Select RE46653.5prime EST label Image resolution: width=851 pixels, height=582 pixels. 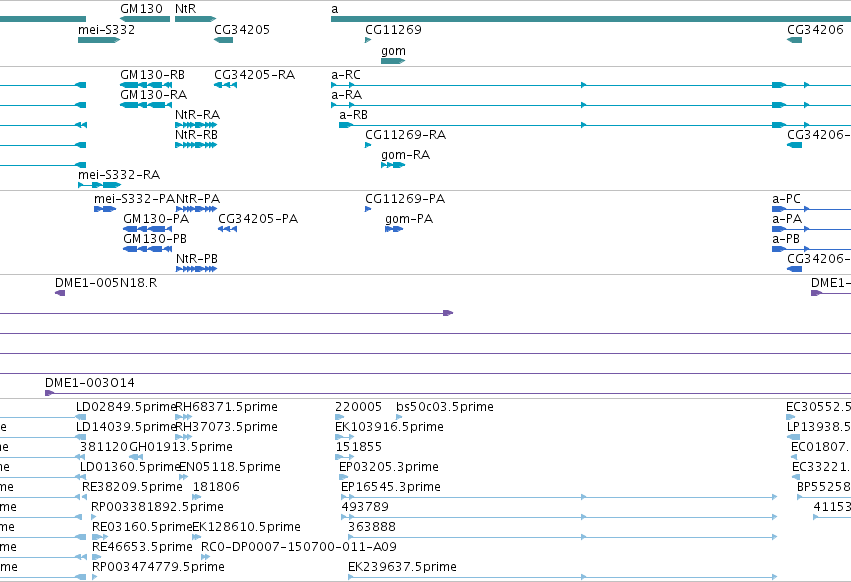click(142, 547)
